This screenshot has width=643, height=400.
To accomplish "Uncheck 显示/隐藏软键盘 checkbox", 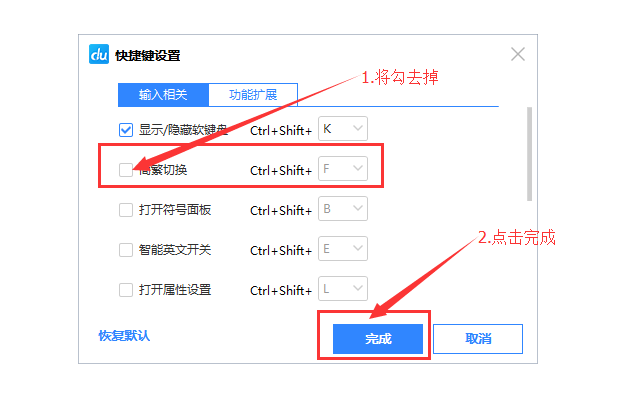I will [126, 130].
